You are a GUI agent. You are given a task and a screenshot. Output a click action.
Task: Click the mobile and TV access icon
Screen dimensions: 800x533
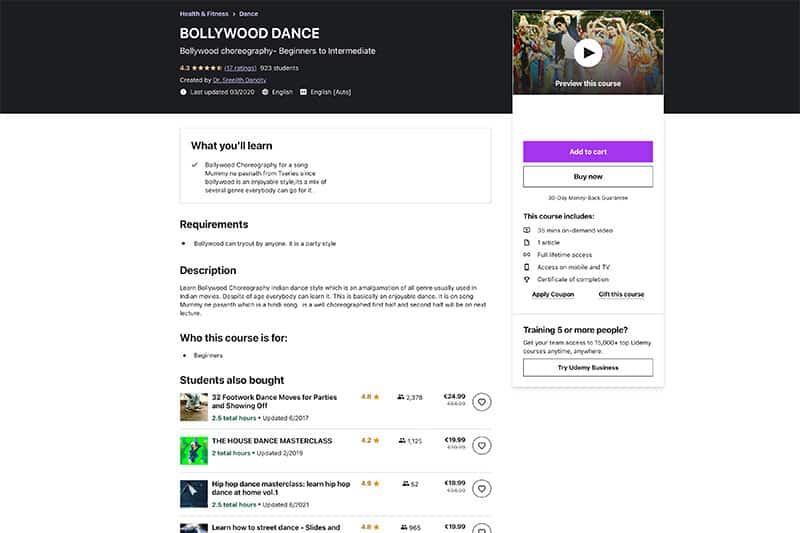coord(527,267)
